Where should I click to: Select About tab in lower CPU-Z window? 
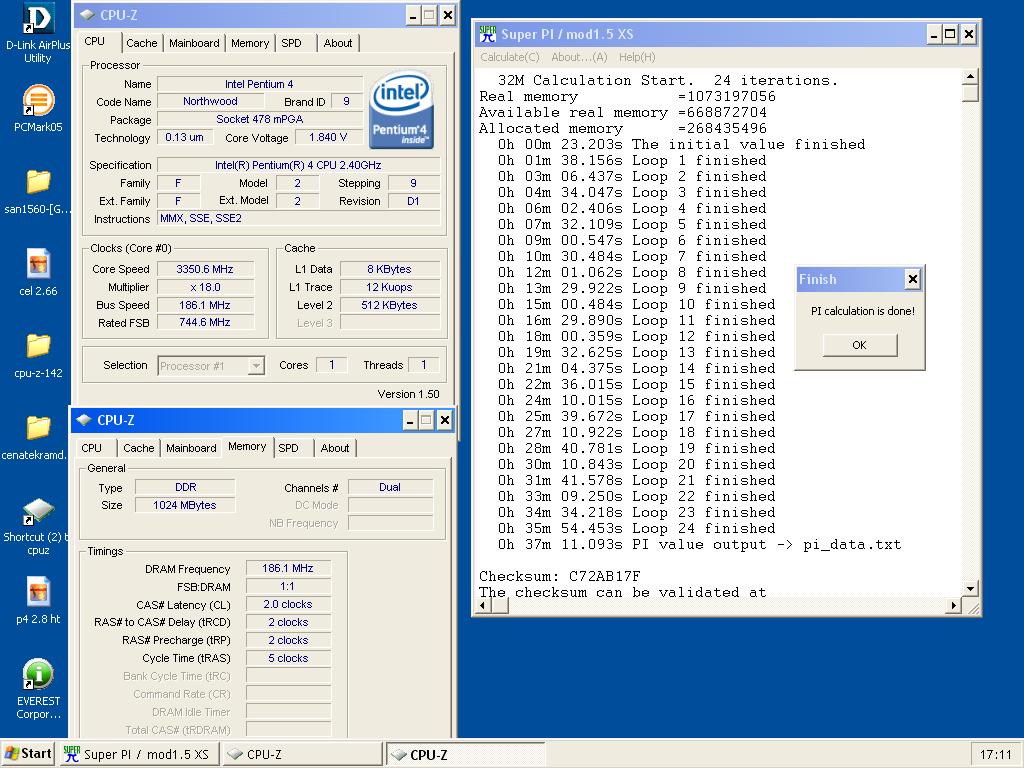point(334,448)
